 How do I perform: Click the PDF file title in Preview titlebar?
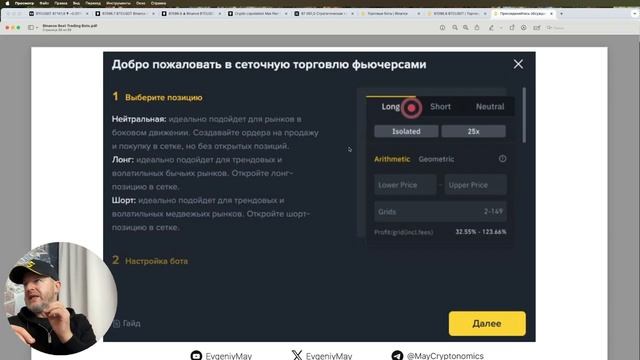(x=70, y=26)
